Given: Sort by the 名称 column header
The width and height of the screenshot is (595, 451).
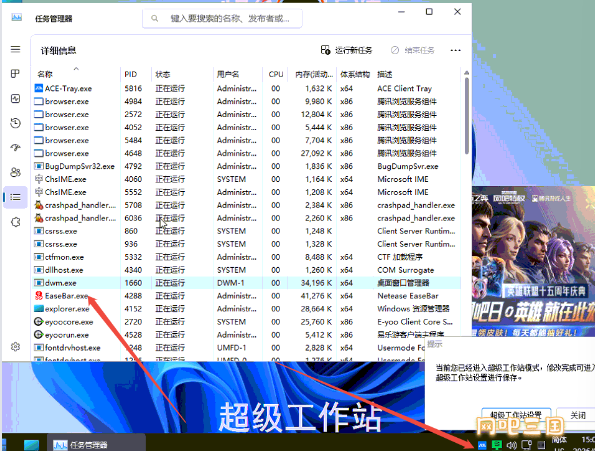Looking at the screenshot, I should (x=77, y=74).
